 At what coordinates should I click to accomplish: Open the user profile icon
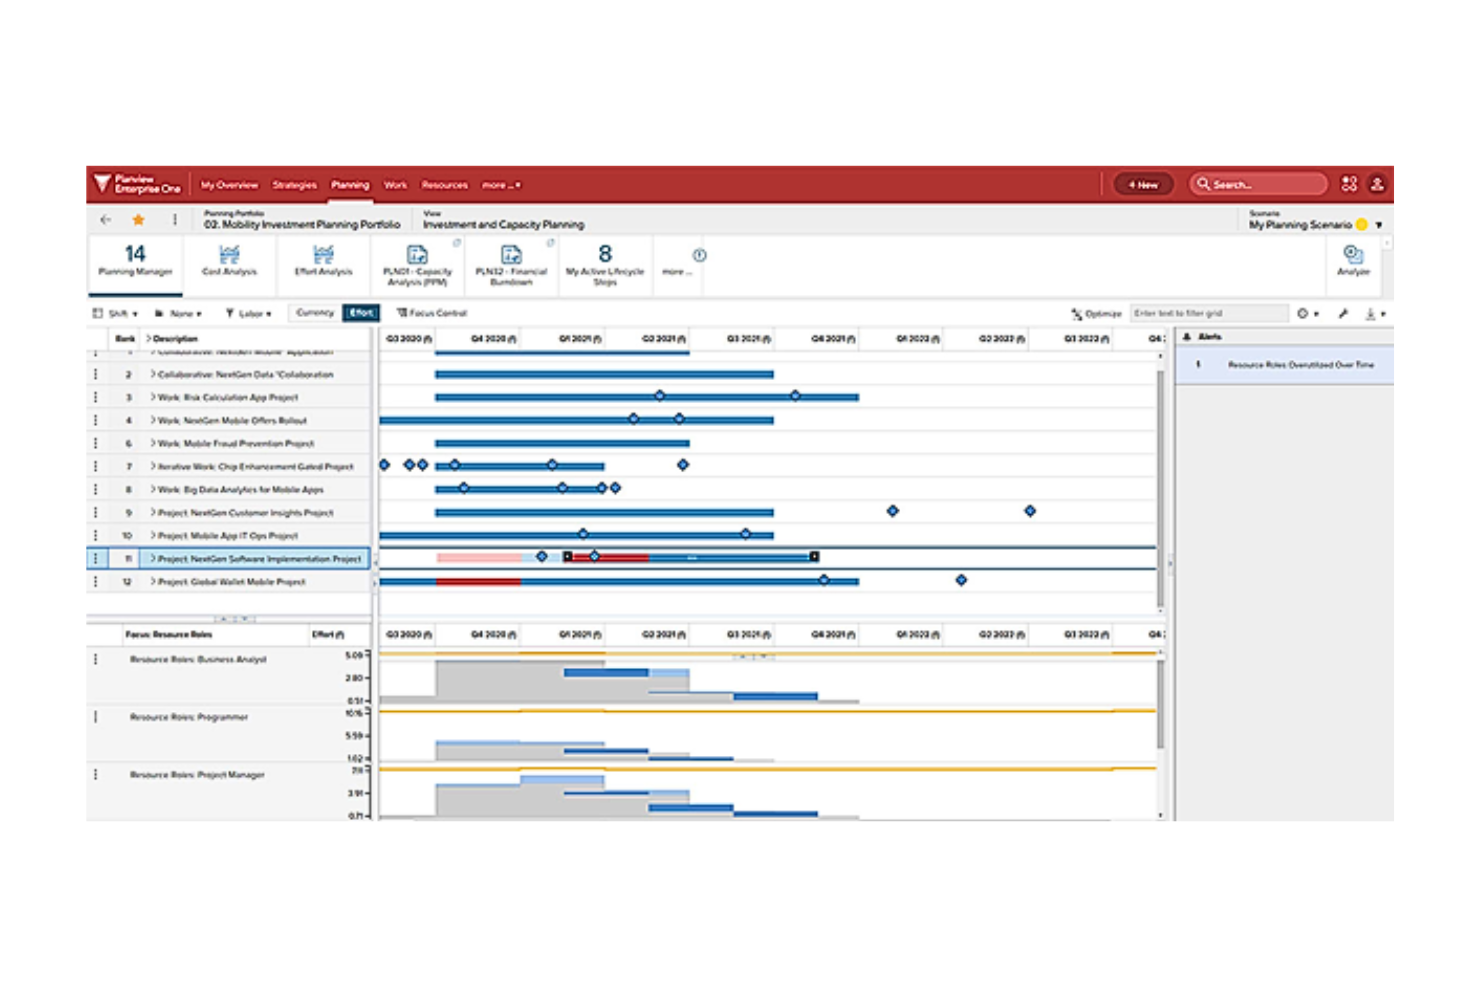click(1377, 184)
